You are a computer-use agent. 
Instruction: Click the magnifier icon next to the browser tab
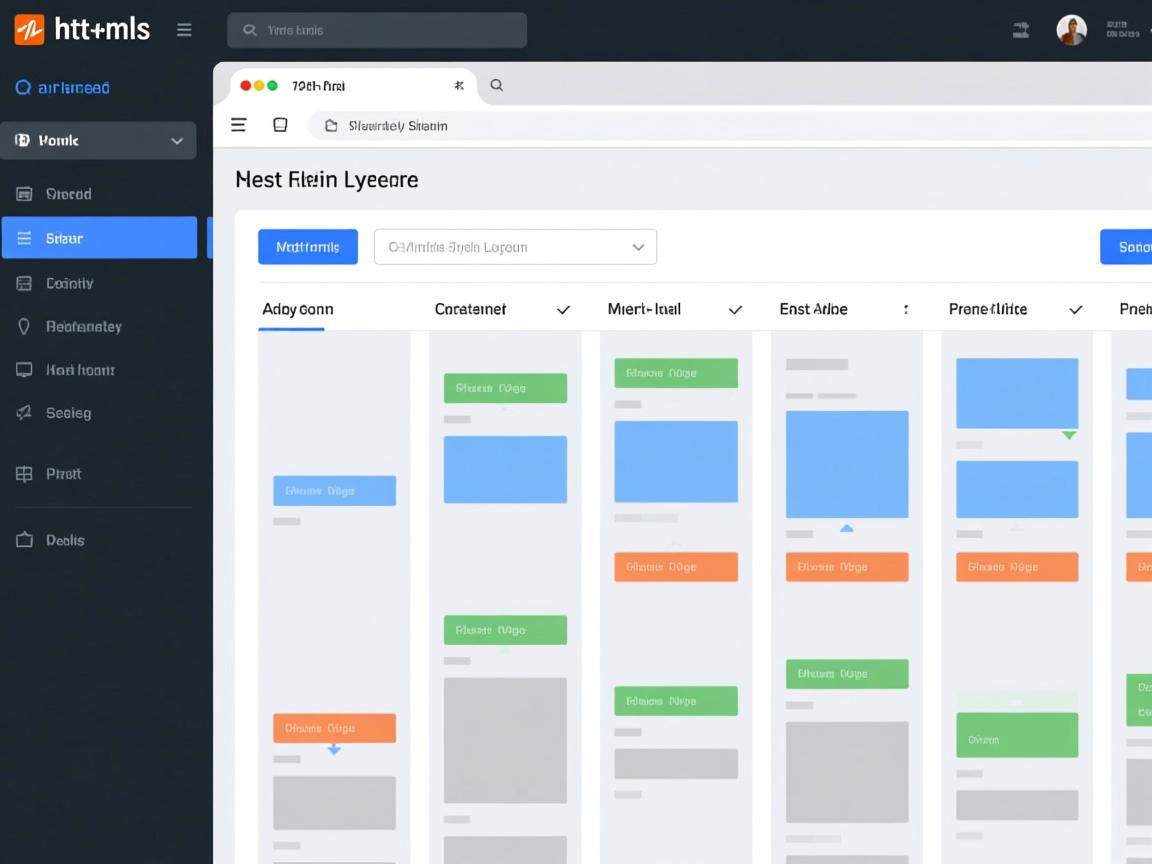point(496,86)
